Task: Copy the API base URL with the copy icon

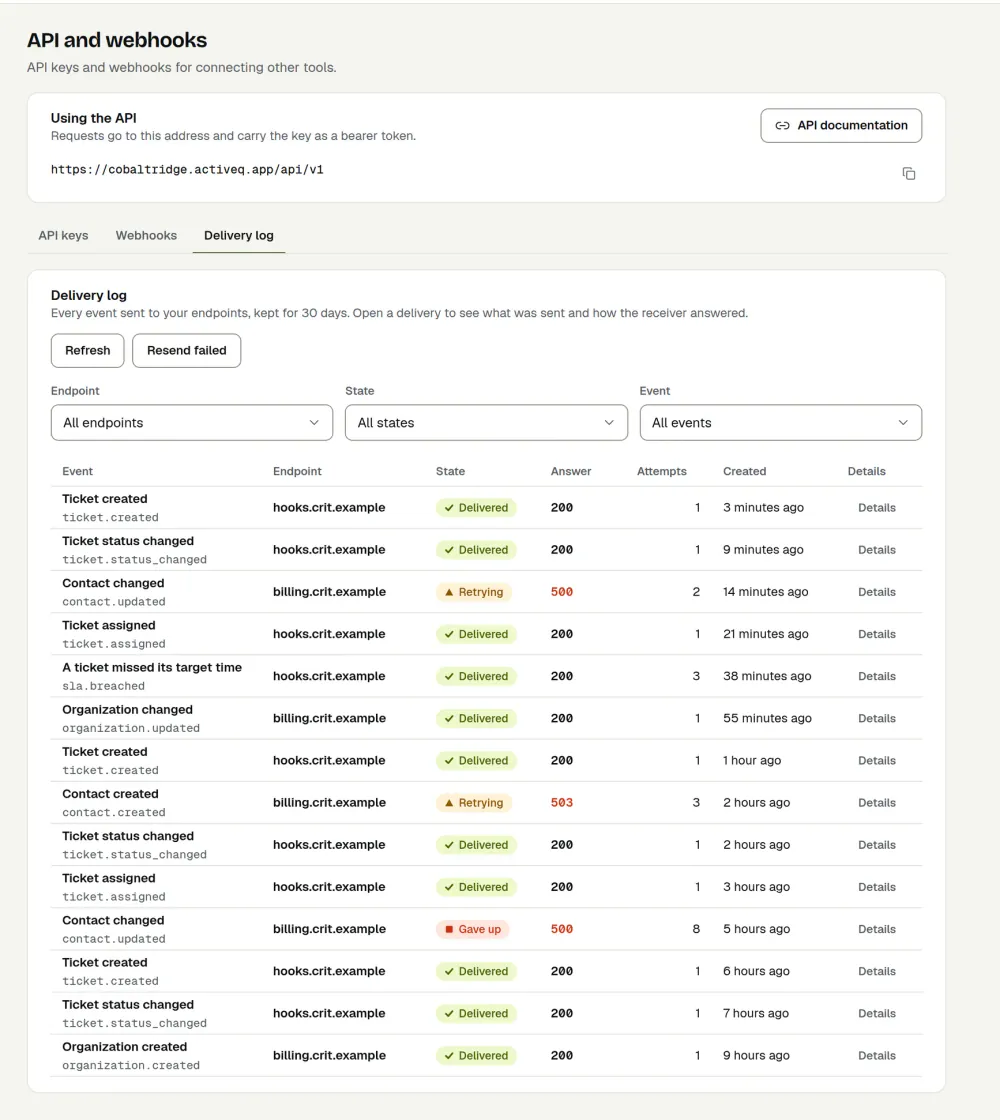Action: pos(909,174)
